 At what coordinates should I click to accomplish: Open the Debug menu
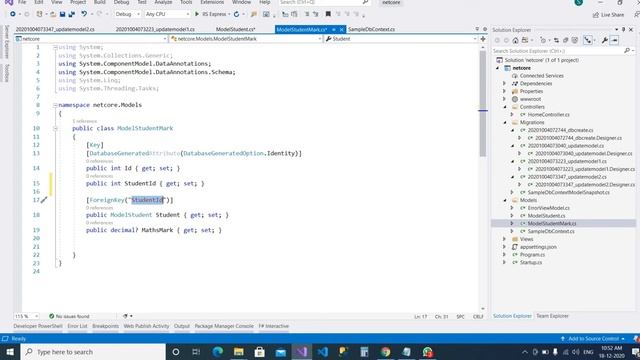[x=121, y=2]
